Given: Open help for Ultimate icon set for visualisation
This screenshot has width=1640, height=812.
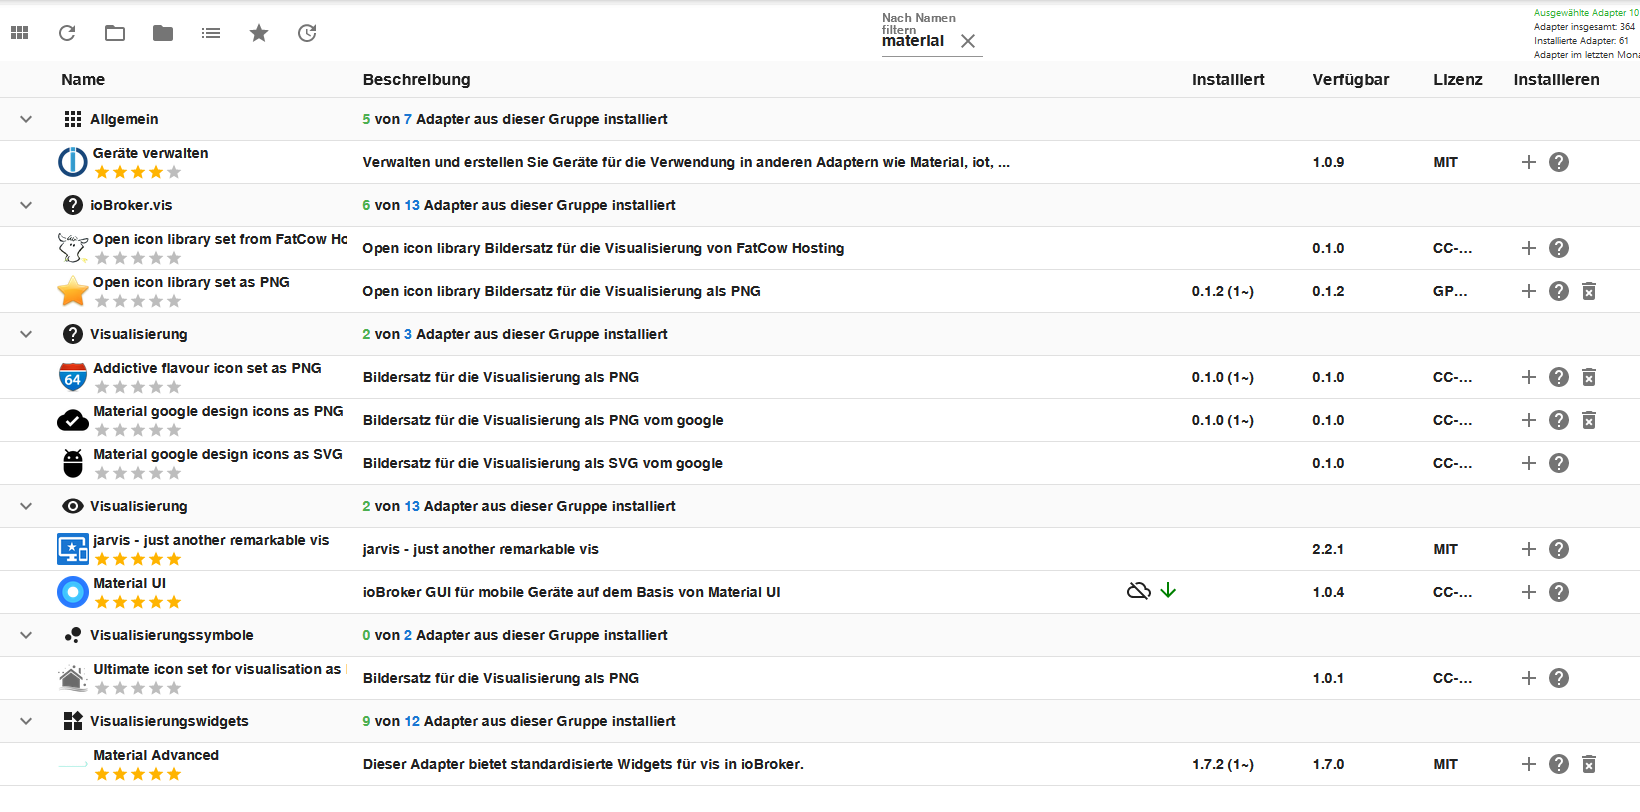Looking at the screenshot, I should [1559, 678].
